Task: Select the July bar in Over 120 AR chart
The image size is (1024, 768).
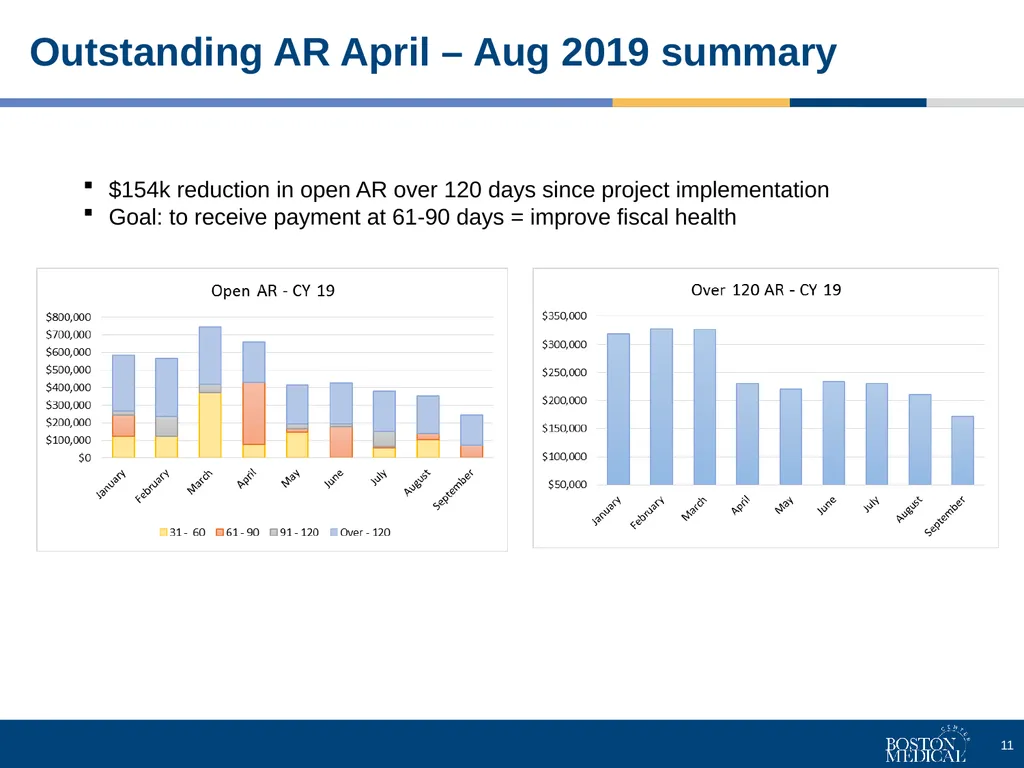Action: tap(877, 434)
